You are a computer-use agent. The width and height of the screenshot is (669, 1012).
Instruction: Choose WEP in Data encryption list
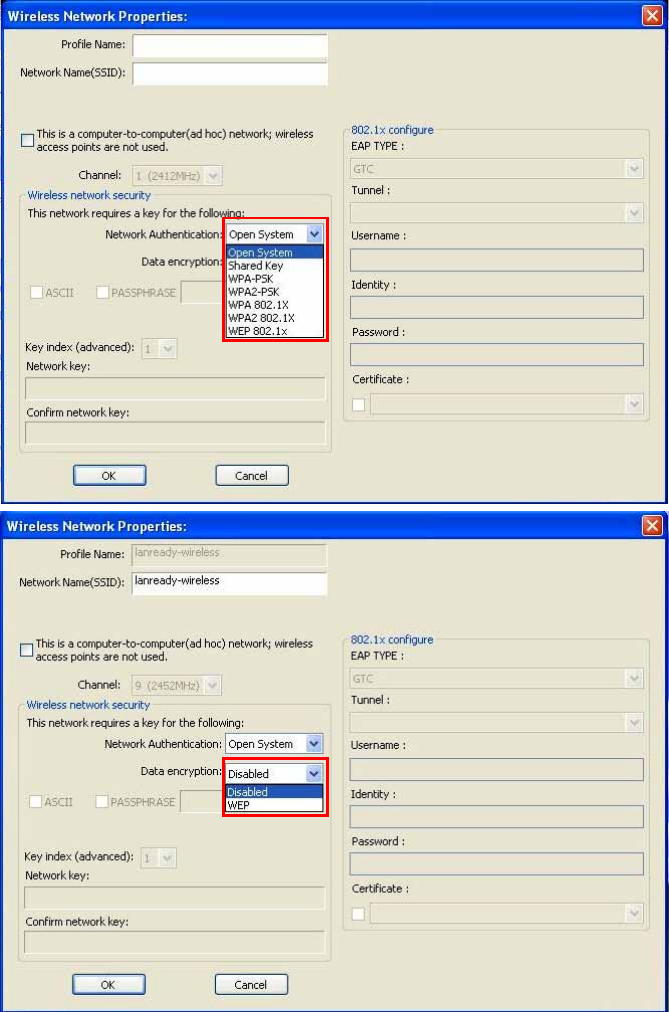pos(274,805)
